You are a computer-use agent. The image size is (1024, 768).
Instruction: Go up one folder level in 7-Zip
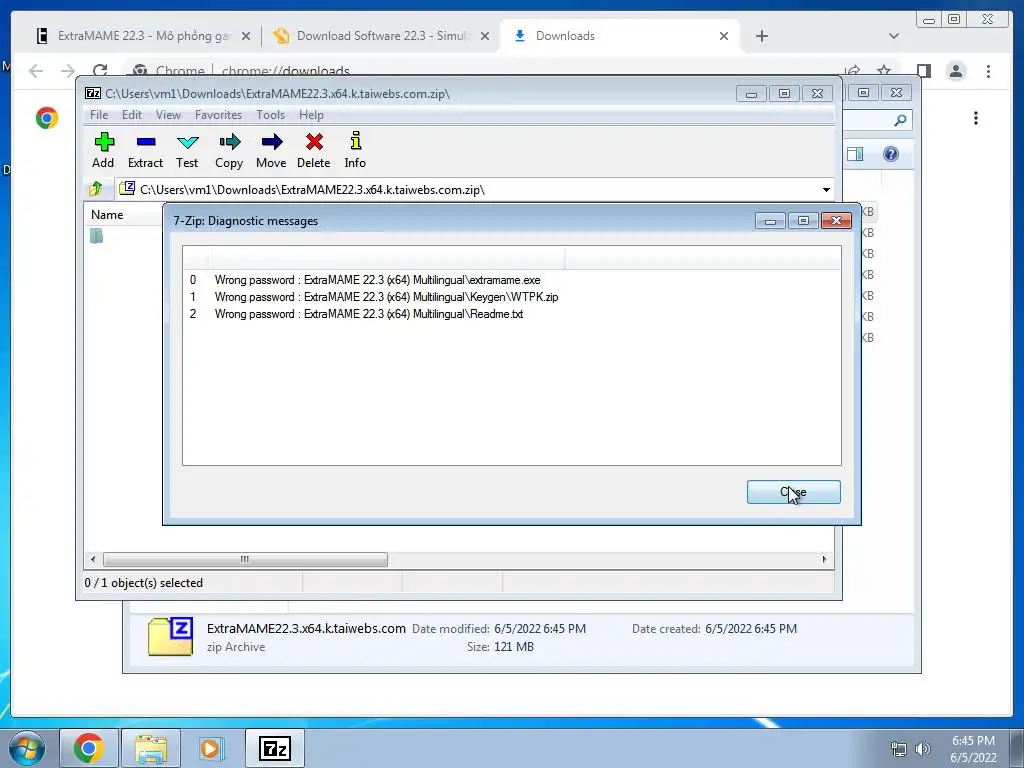[96, 189]
